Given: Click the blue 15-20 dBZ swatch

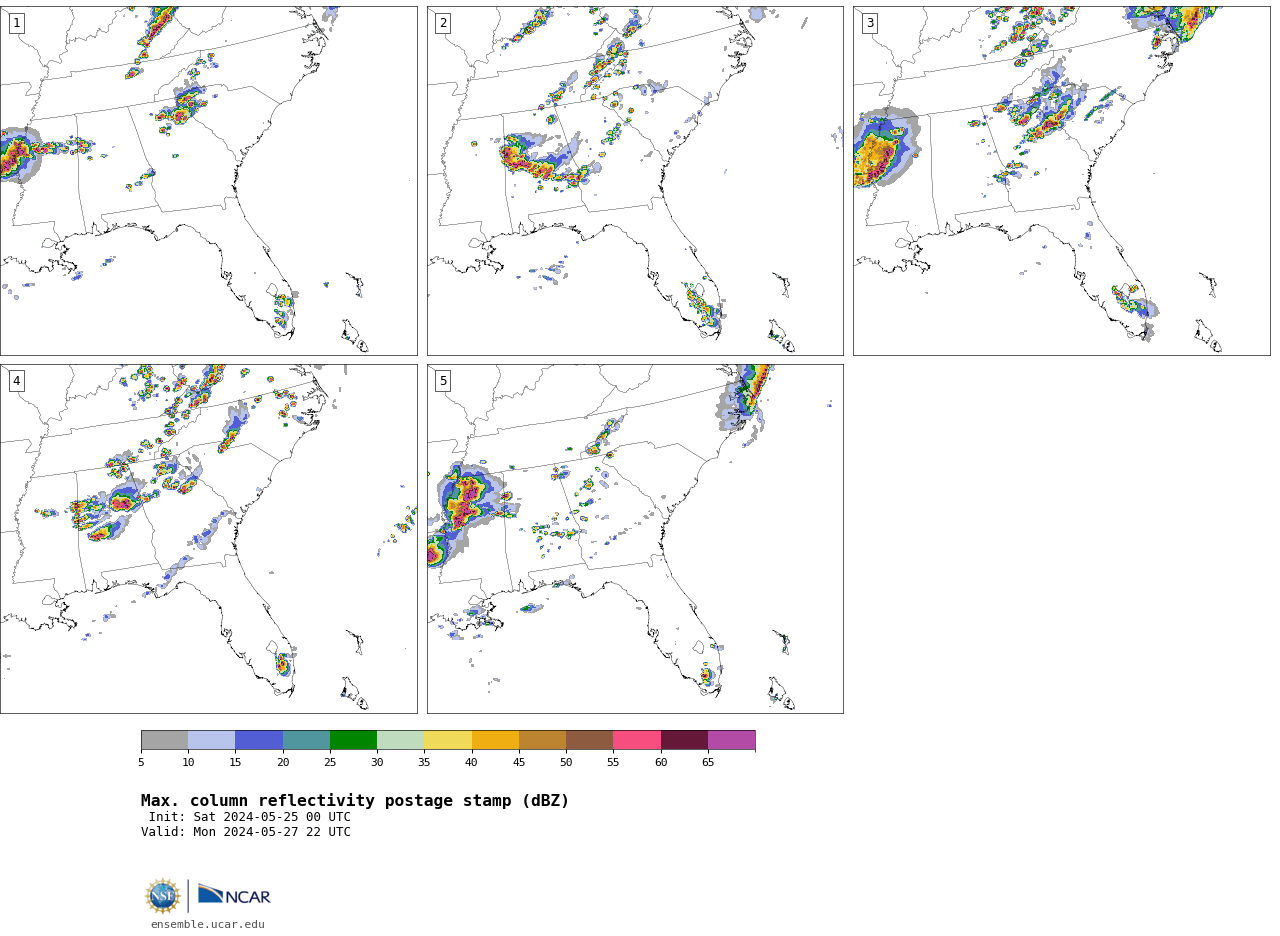Looking at the screenshot, I should [259, 740].
